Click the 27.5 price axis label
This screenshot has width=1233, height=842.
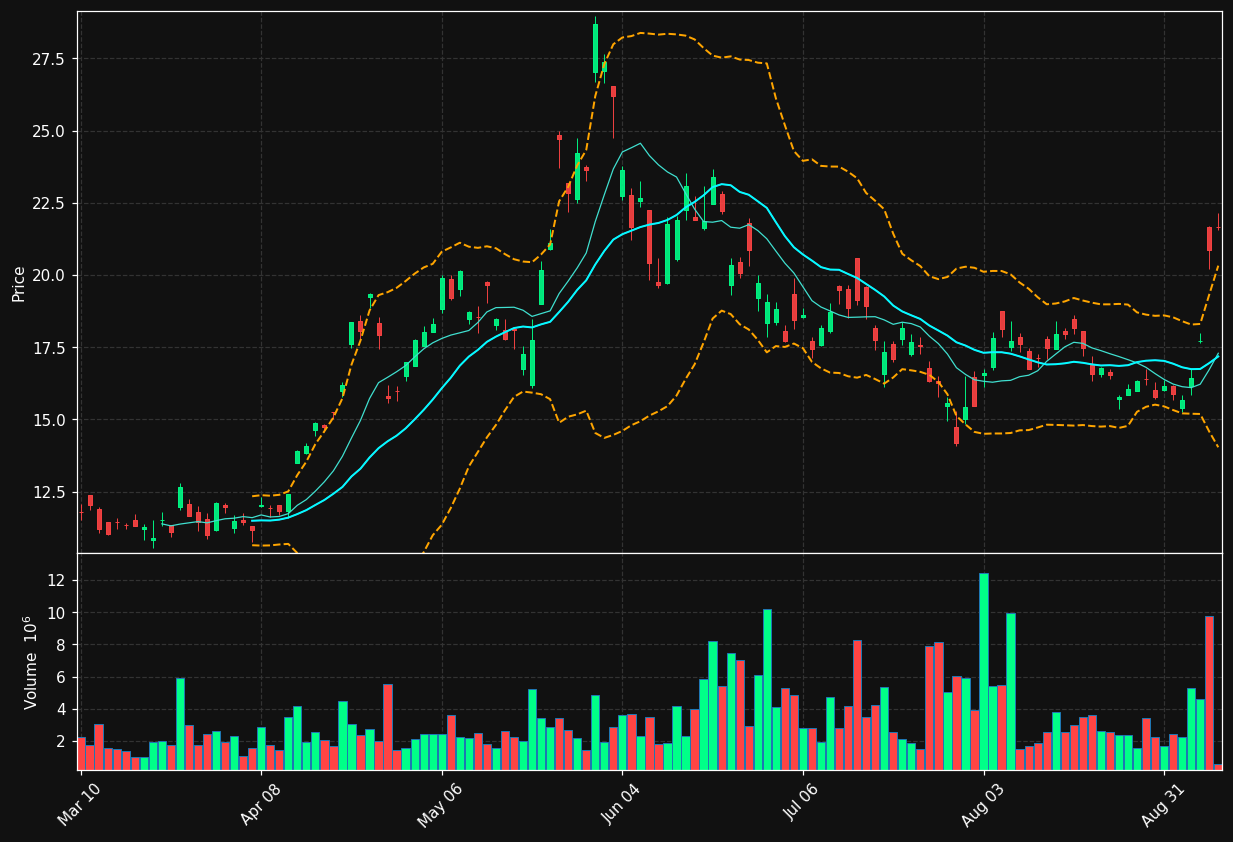pos(47,59)
